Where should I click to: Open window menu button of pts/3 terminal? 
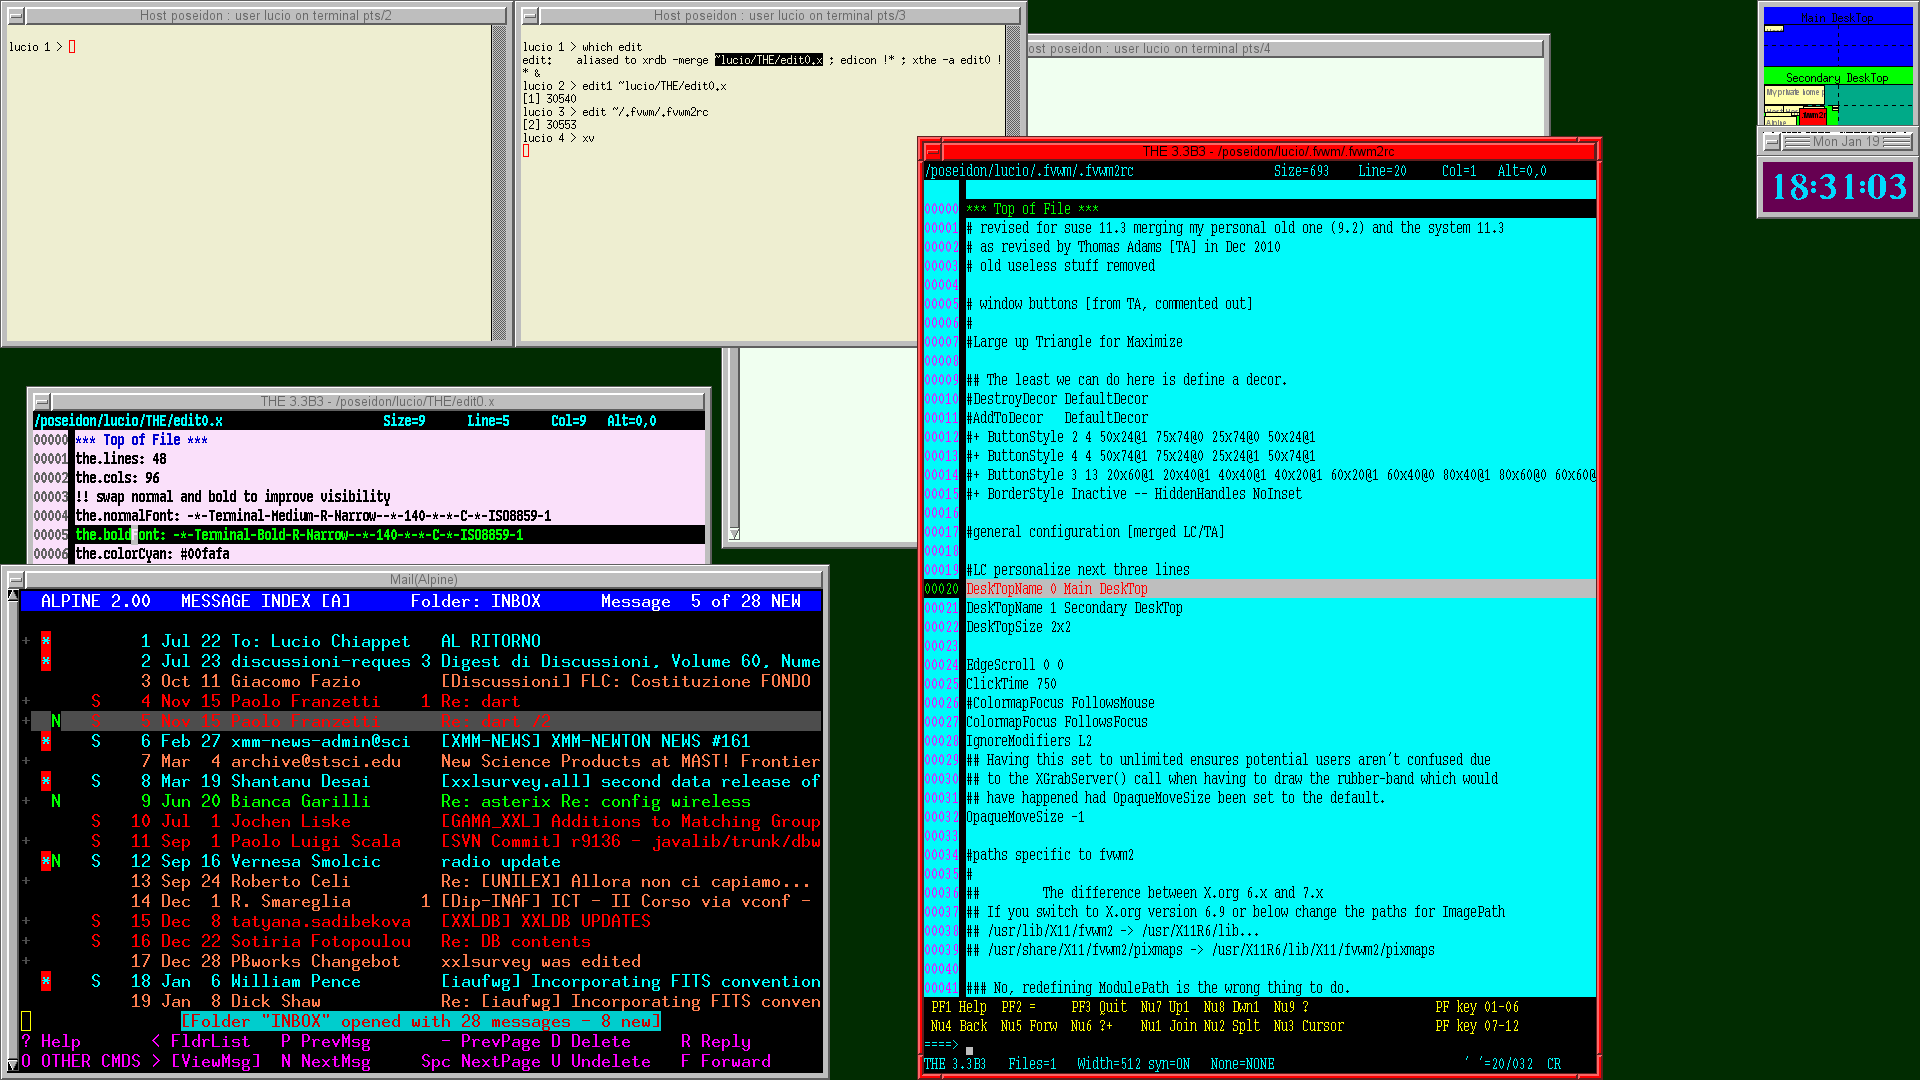coord(530,16)
